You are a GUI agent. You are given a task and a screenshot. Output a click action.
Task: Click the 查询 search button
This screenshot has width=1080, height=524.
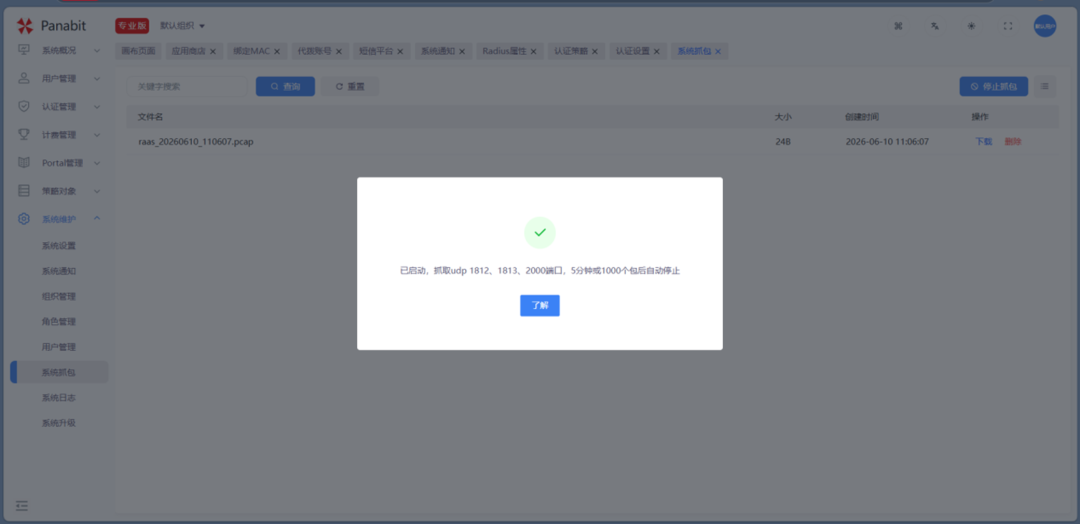pos(285,87)
